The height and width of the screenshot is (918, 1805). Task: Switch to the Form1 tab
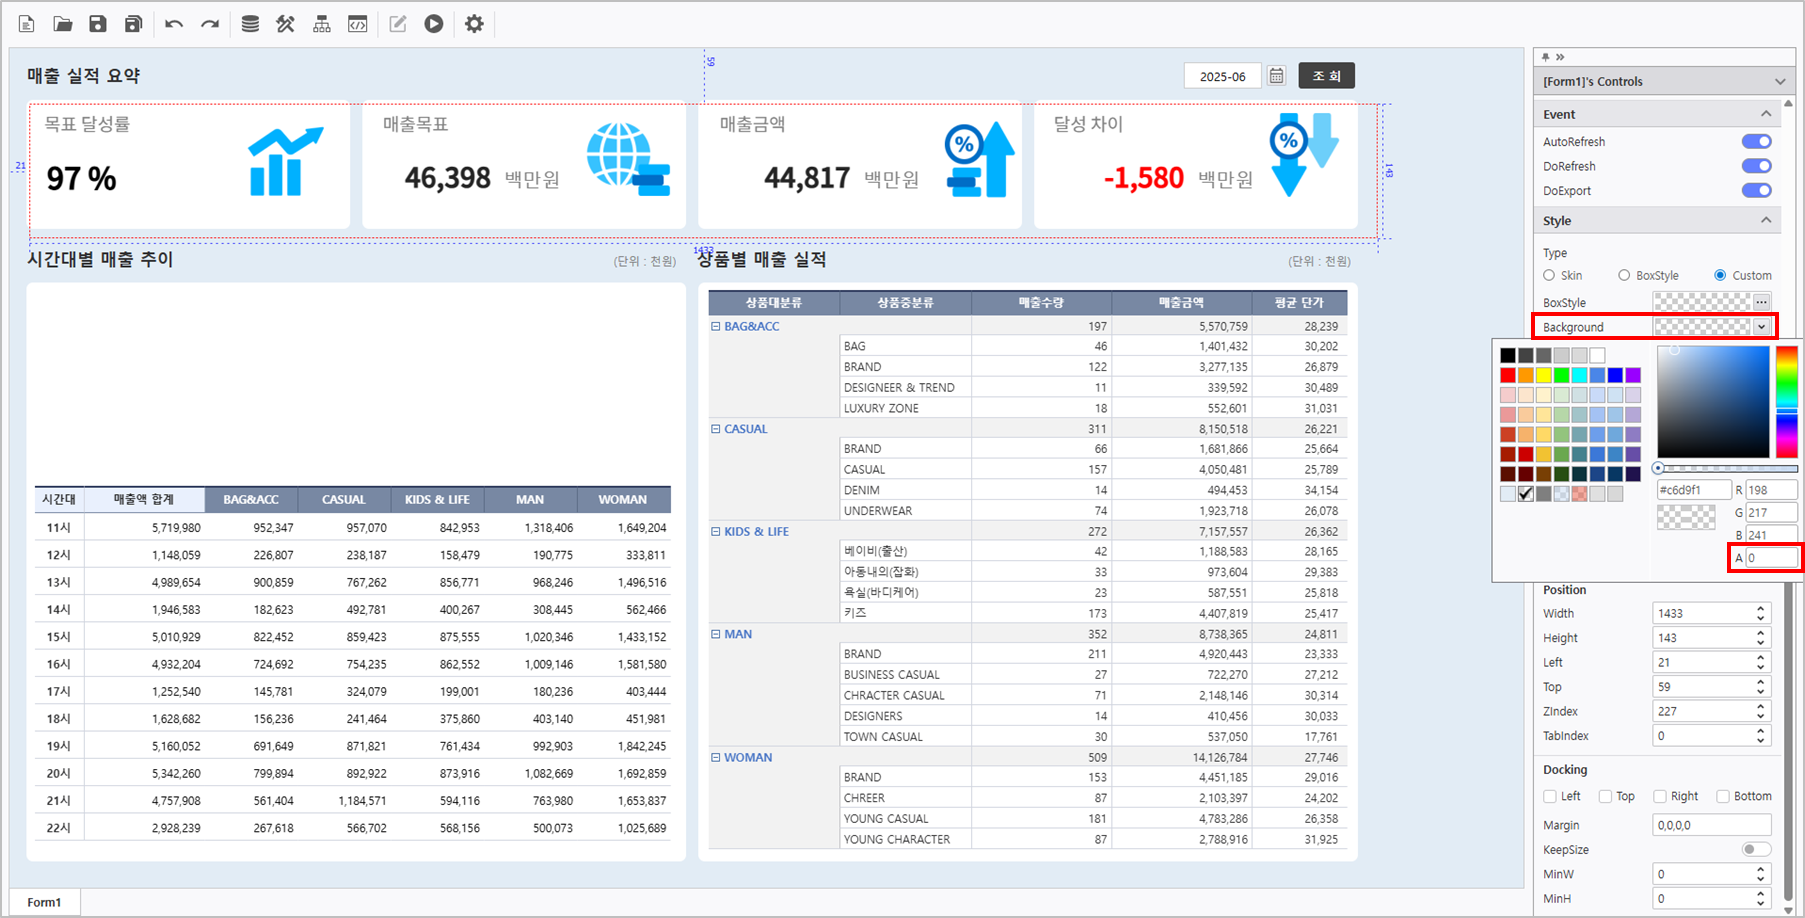(x=44, y=902)
